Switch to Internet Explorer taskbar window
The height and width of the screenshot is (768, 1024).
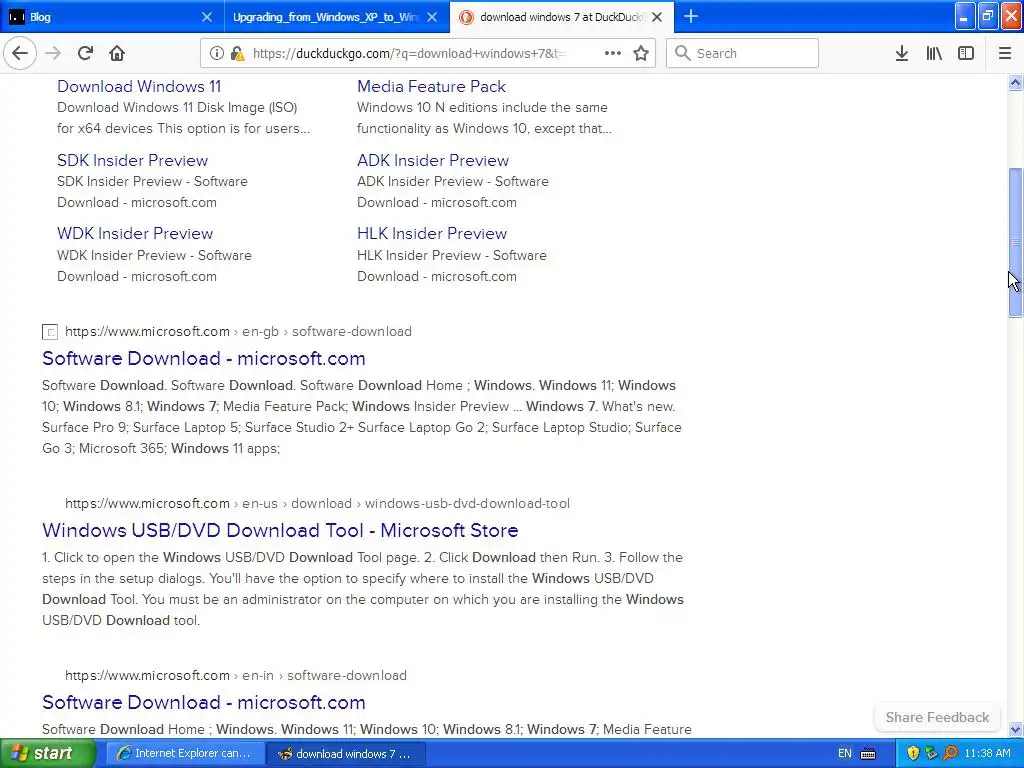tap(185, 754)
